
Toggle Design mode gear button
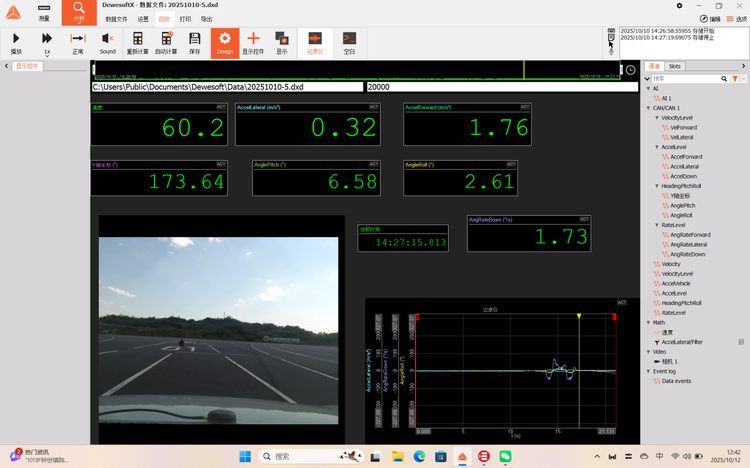[x=224, y=41]
